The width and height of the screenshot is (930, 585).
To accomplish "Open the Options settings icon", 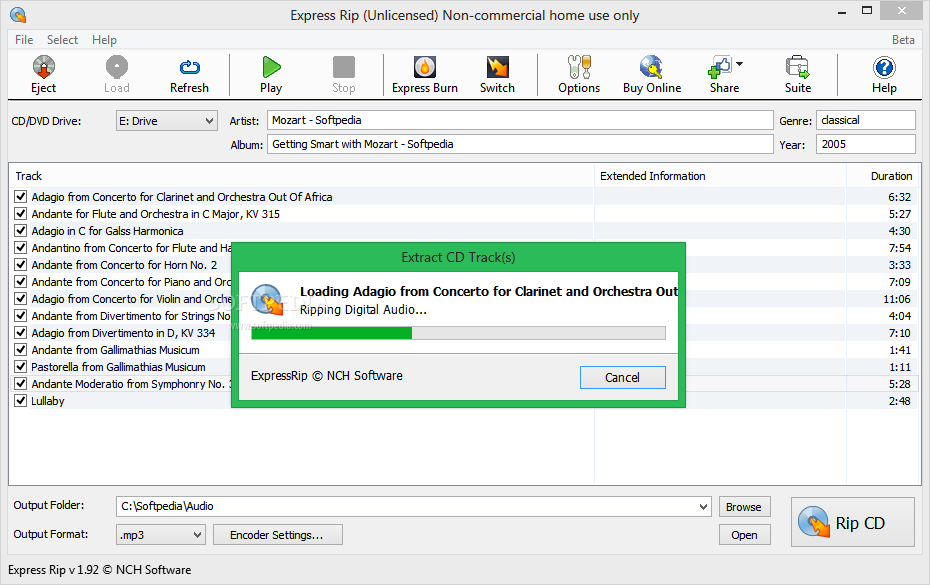I will tap(579, 67).
